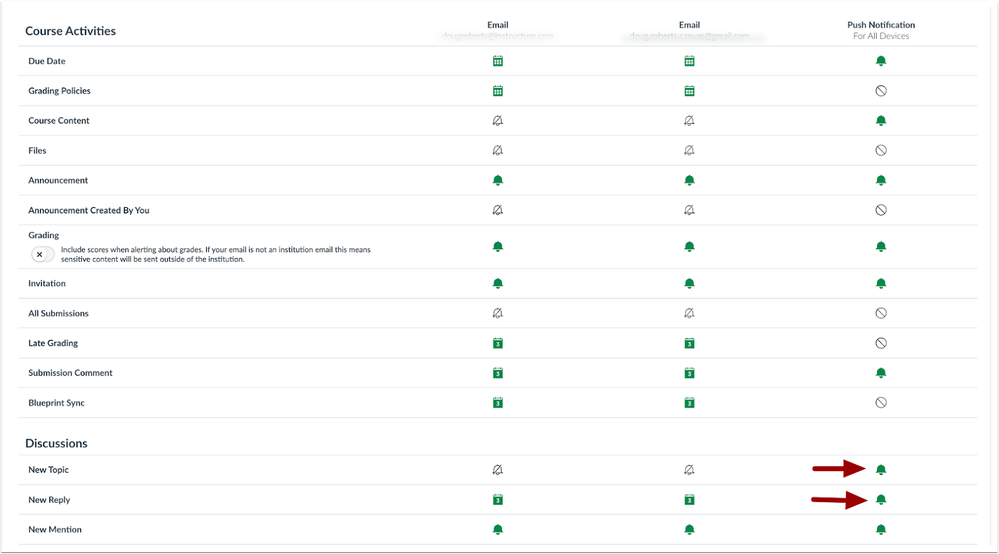Image resolution: width=999 pixels, height=554 pixels.
Task: Click Course Content muted bell in the gmail email column
Action: click(689, 121)
